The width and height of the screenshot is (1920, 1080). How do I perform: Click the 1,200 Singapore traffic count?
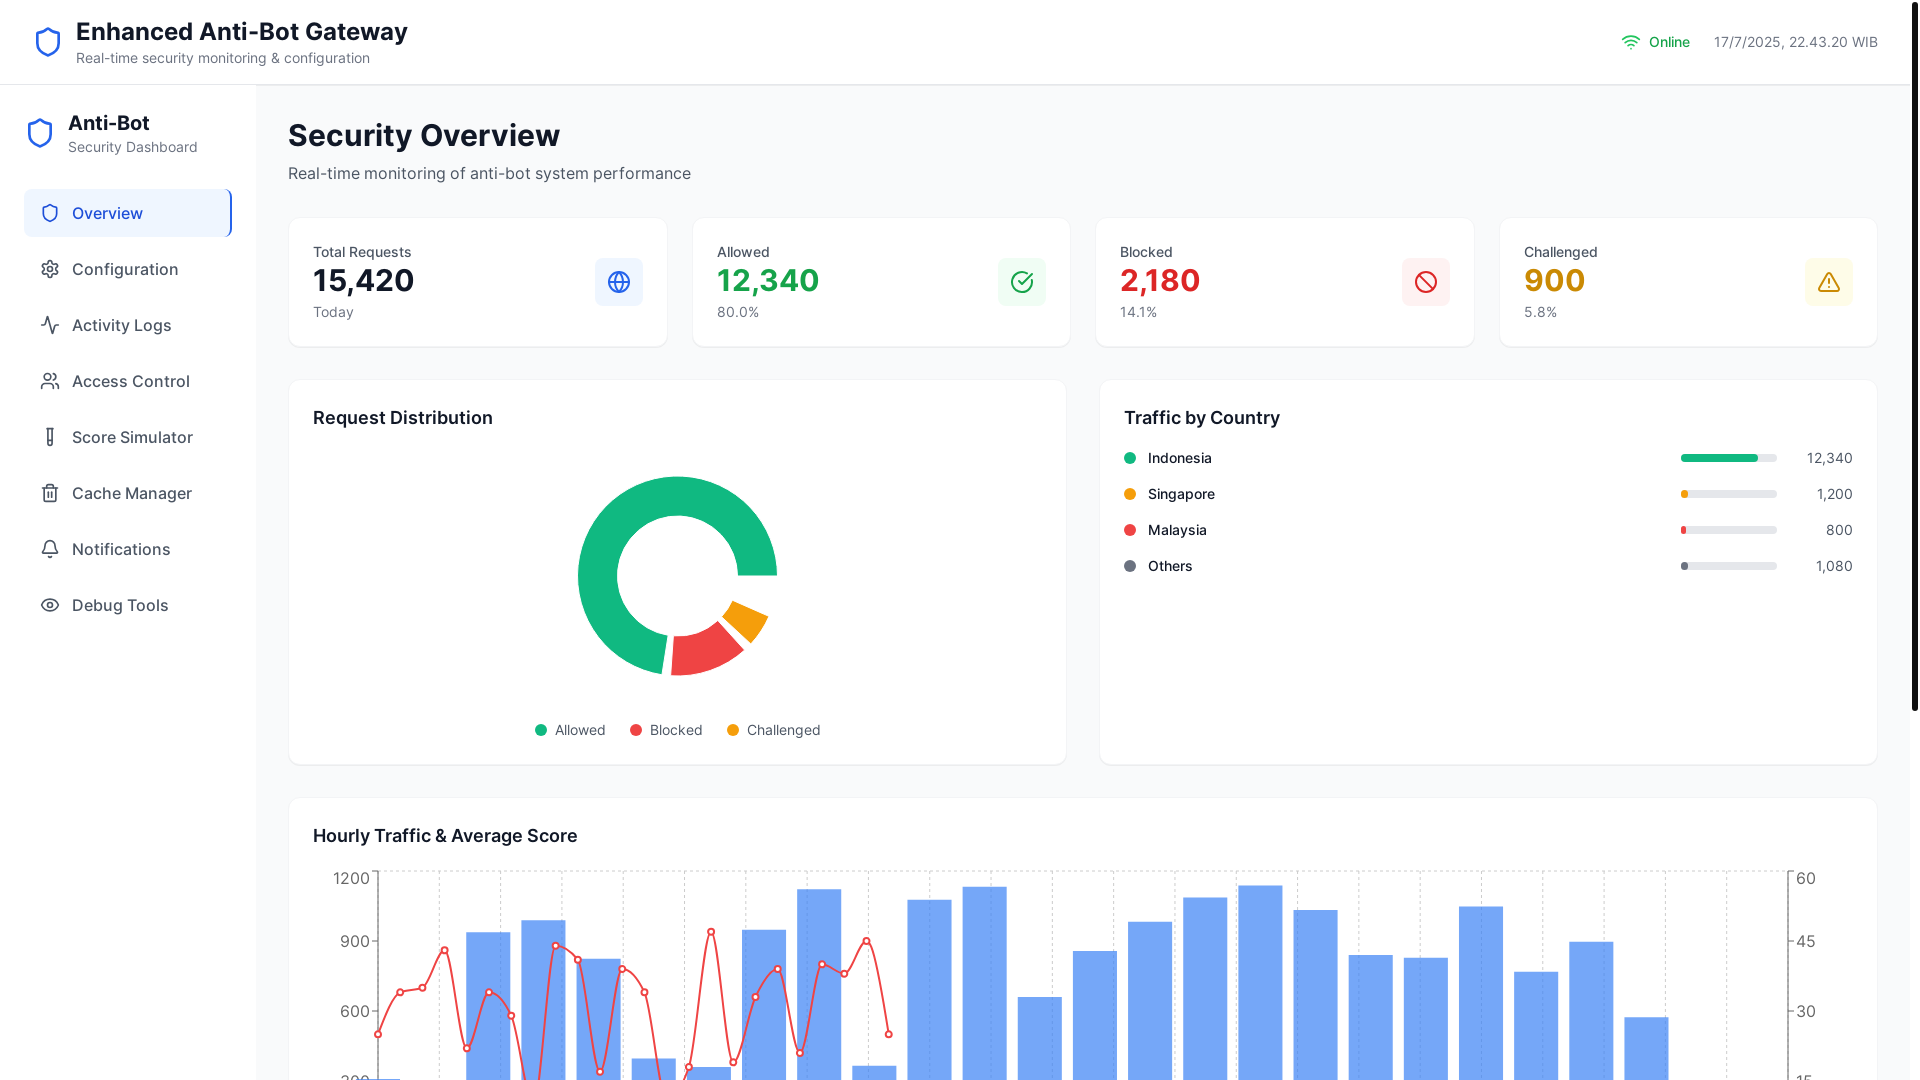coord(1834,494)
